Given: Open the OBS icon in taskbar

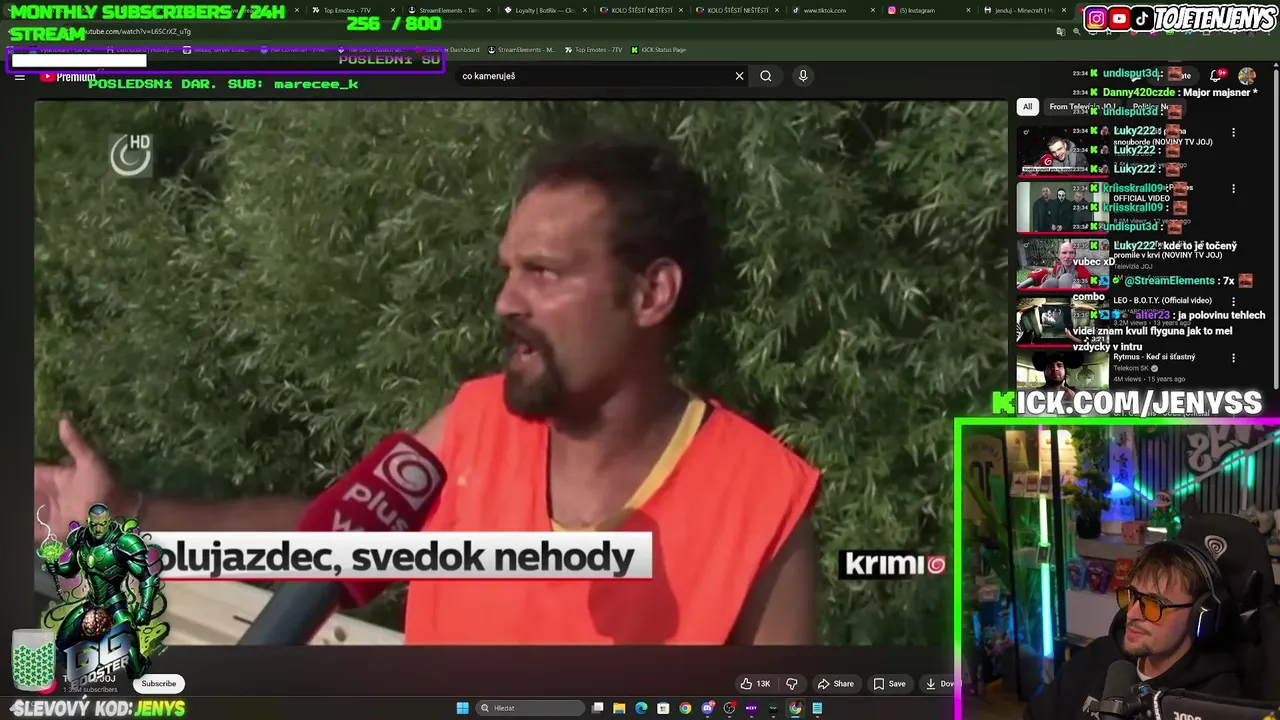Looking at the screenshot, I should pyautogui.click(x=729, y=708).
